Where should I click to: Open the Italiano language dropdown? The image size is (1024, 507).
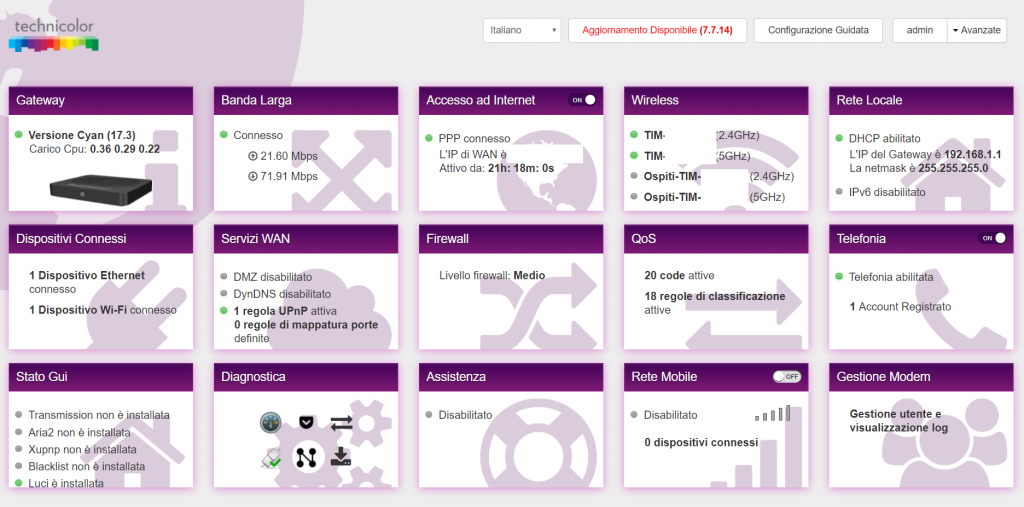coord(522,30)
